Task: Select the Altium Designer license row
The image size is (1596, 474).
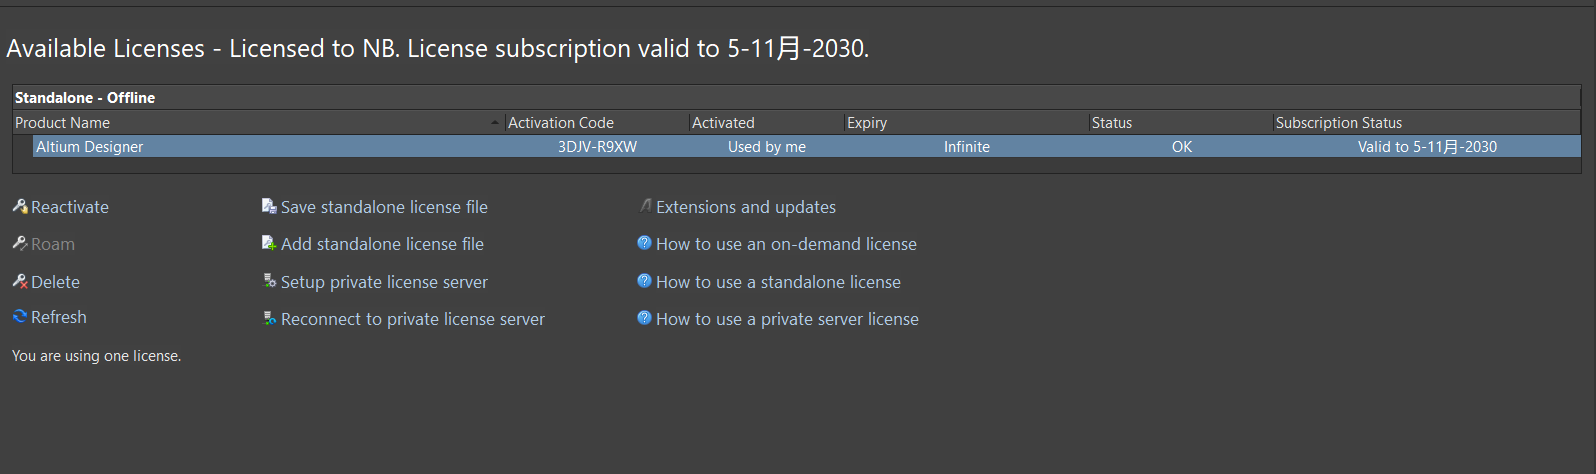Action: click(x=807, y=146)
